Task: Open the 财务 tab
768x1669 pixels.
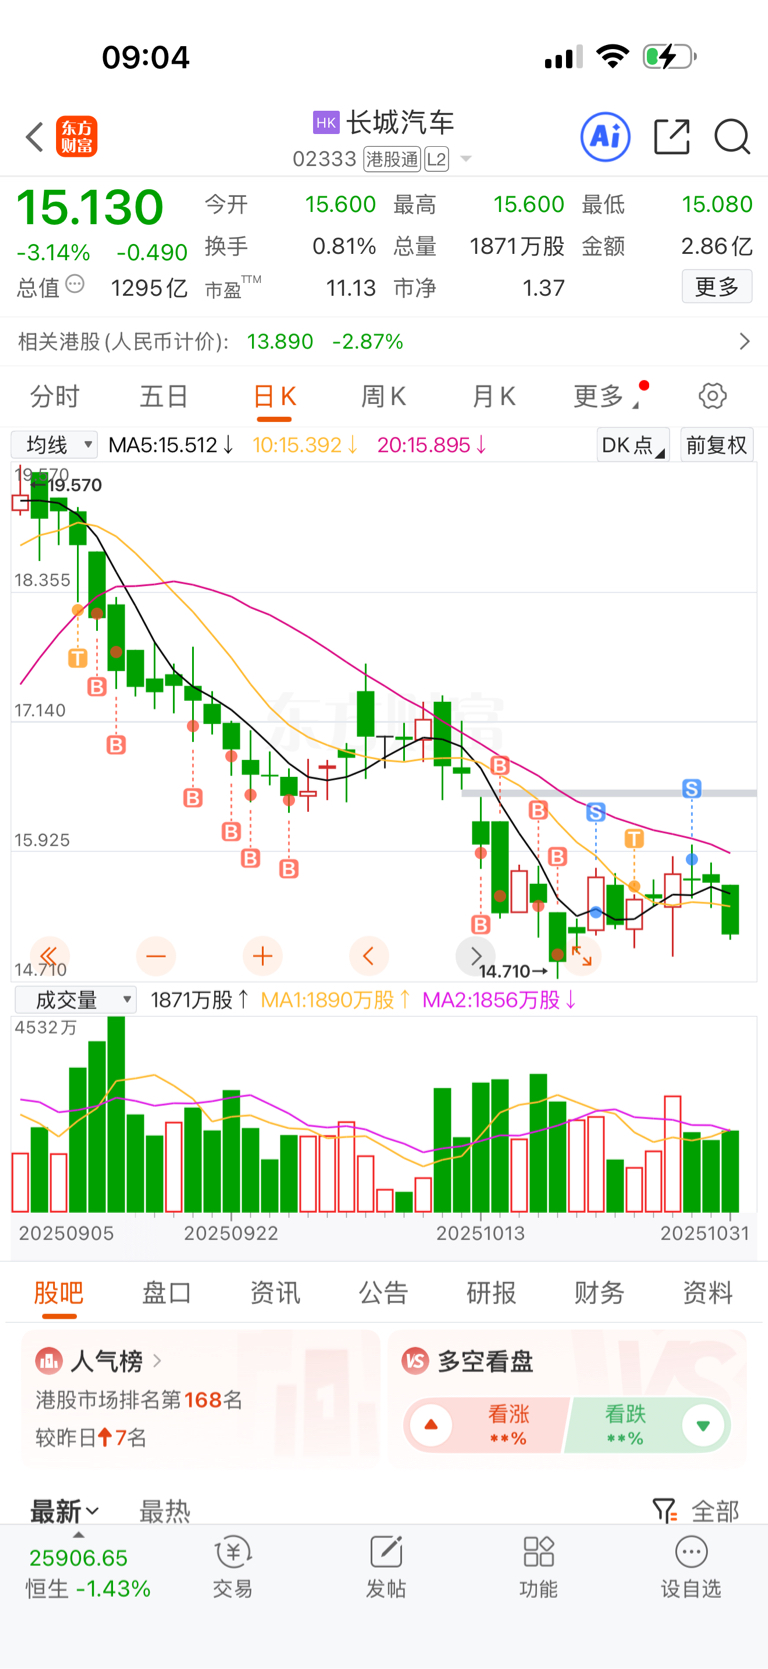Action: [600, 1293]
